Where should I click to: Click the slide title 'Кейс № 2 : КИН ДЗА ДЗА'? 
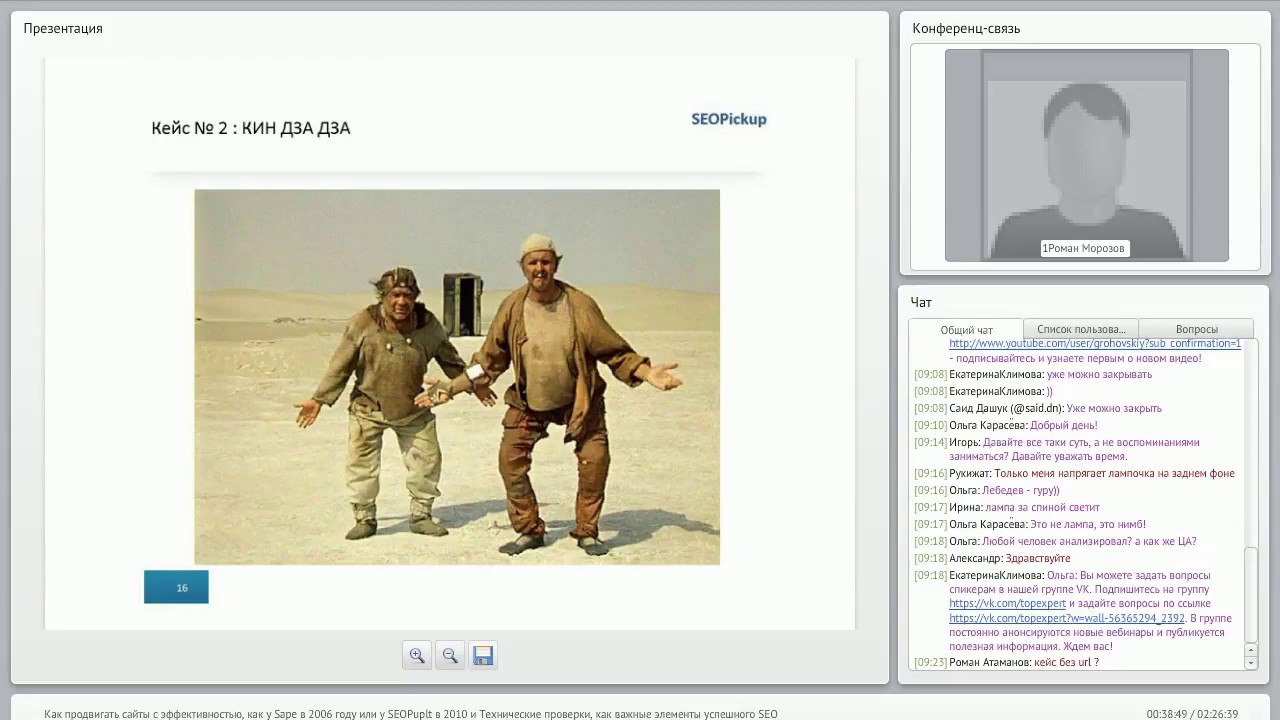[251, 128]
